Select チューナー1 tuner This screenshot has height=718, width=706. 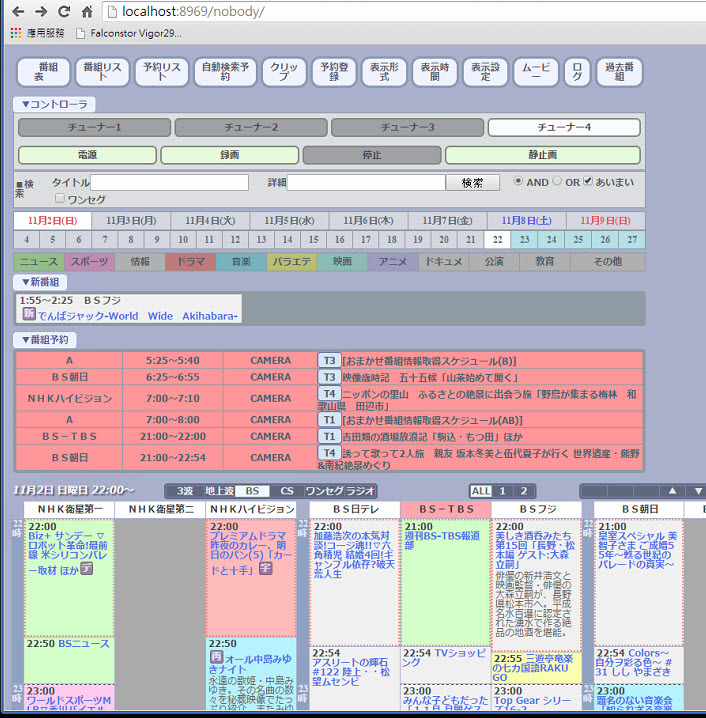(x=94, y=127)
